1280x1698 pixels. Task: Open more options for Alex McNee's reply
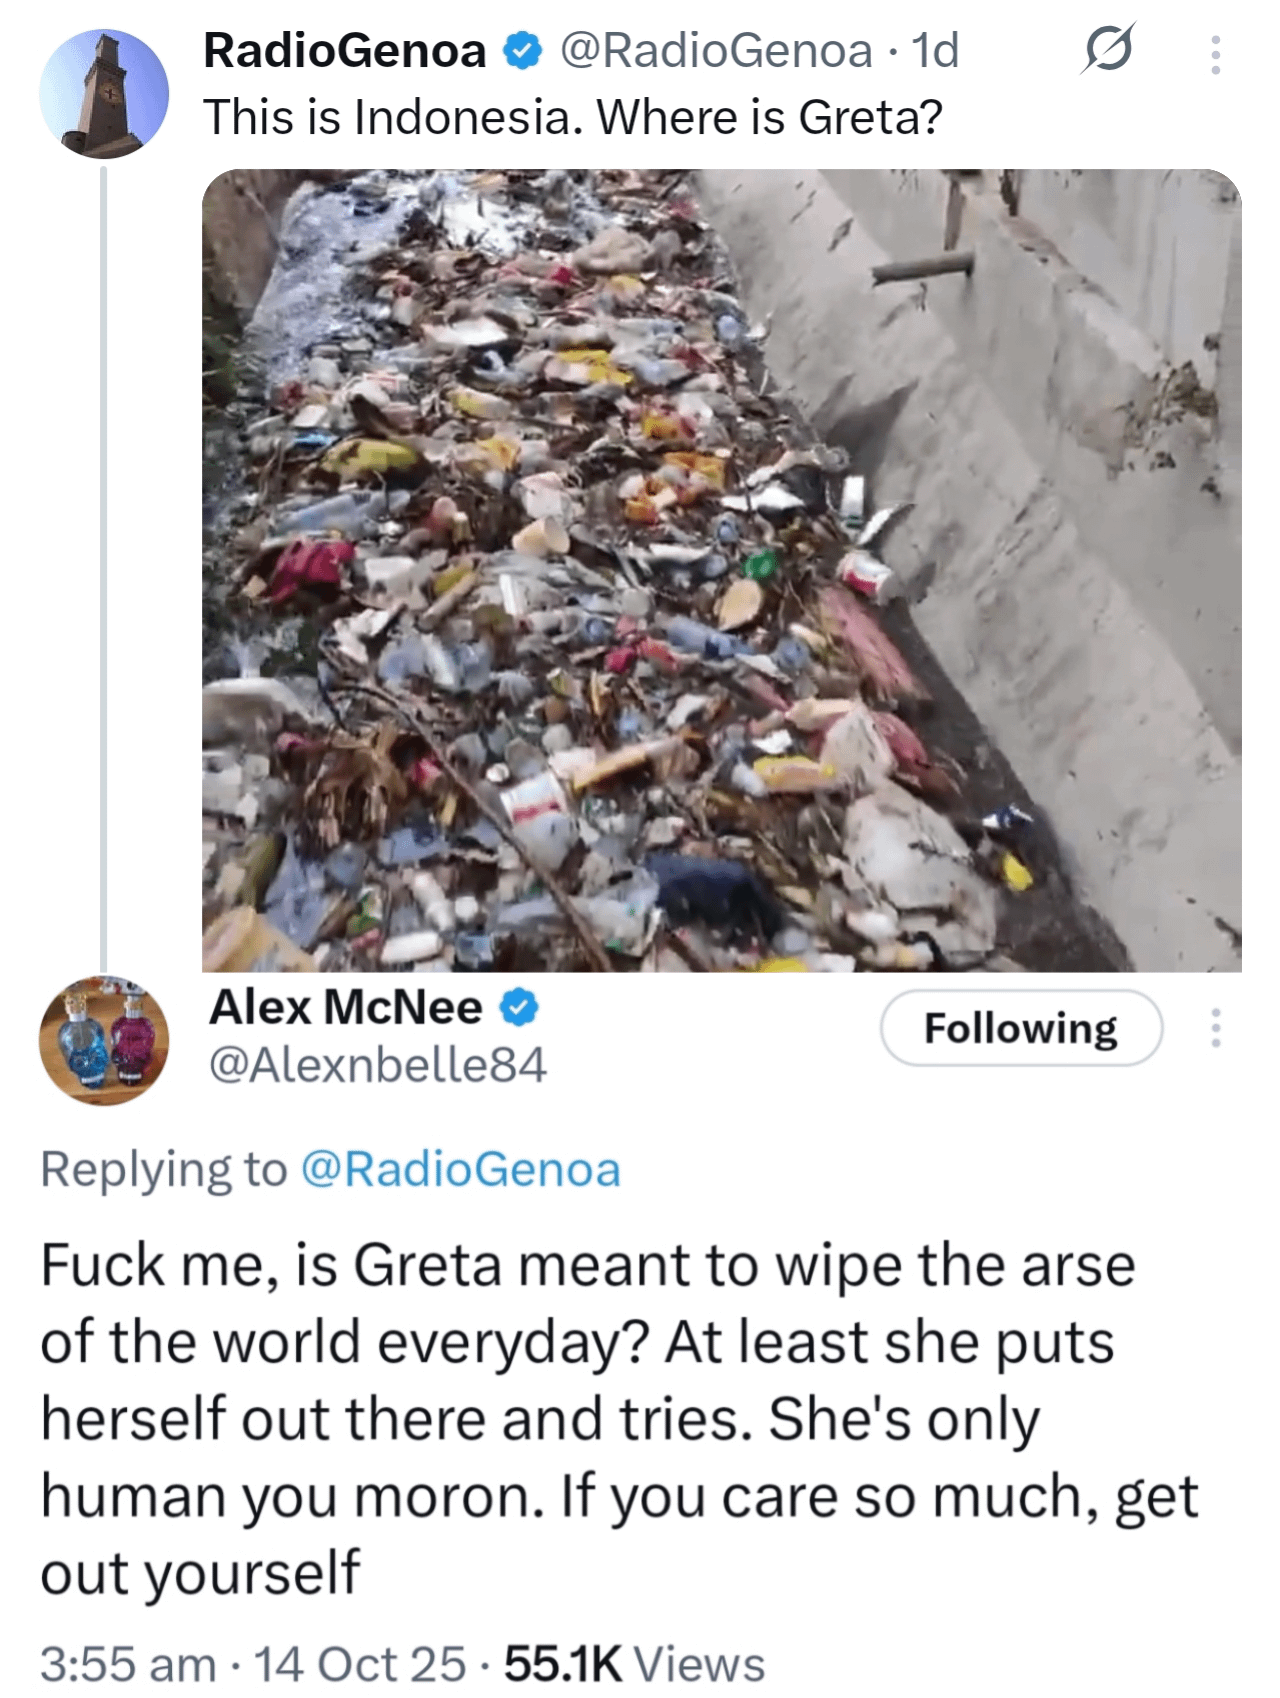click(1216, 1028)
